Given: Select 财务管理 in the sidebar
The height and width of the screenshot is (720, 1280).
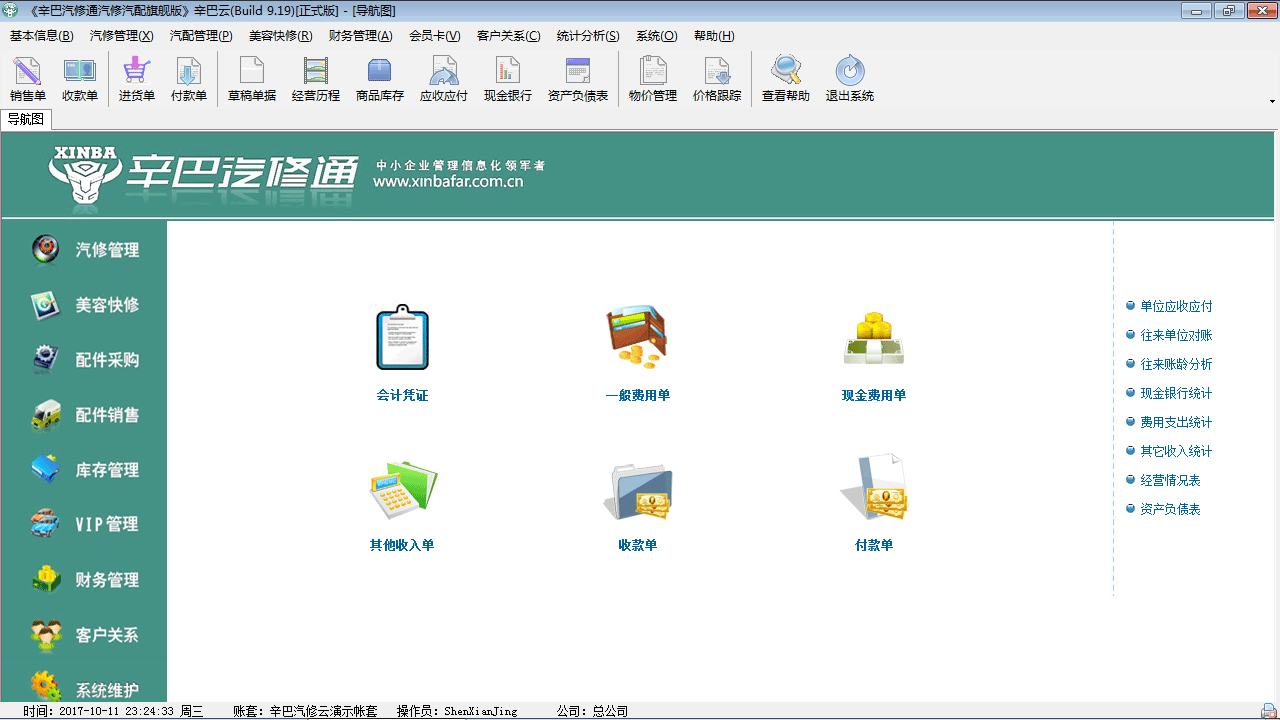Looking at the screenshot, I should [x=84, y=580].
